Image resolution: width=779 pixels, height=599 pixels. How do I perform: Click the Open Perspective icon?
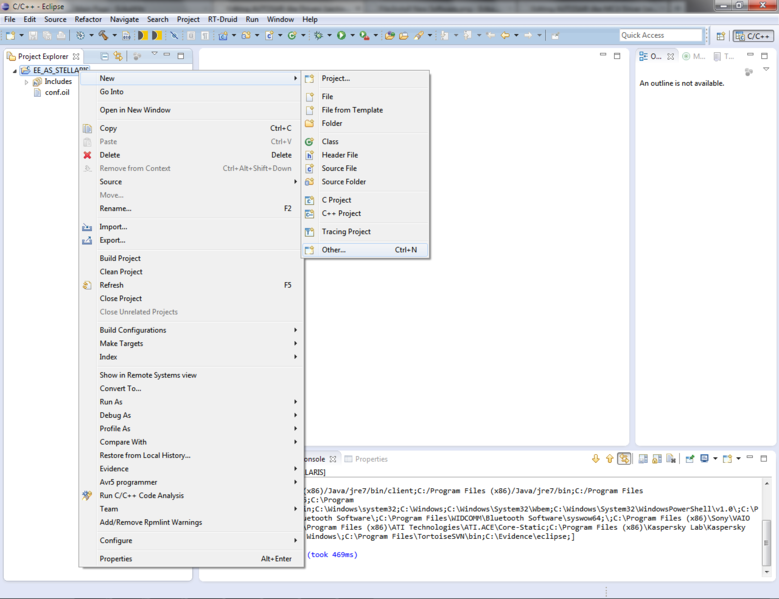tap(720, 36)
